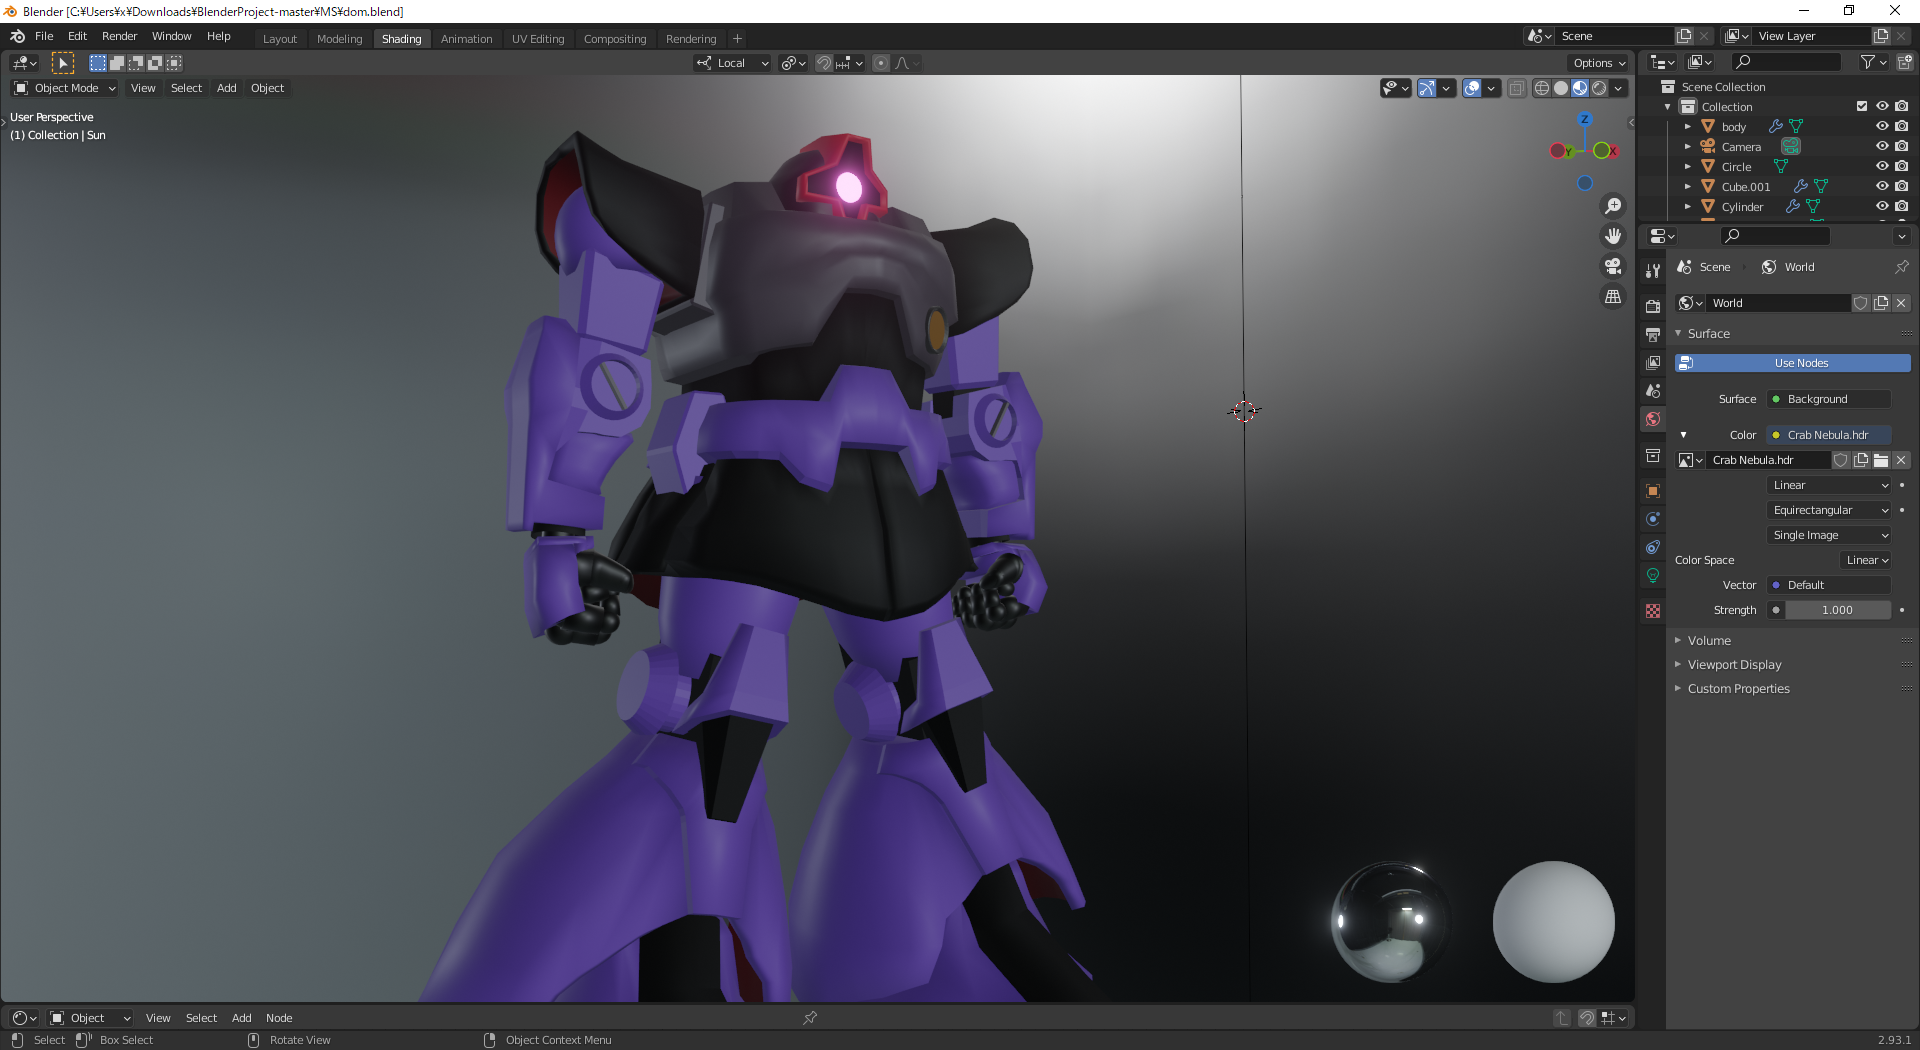The image size is (1920, 1050).
Task: Toggle X-Ray mode in the viewport header
Action: pos(1516,87)
